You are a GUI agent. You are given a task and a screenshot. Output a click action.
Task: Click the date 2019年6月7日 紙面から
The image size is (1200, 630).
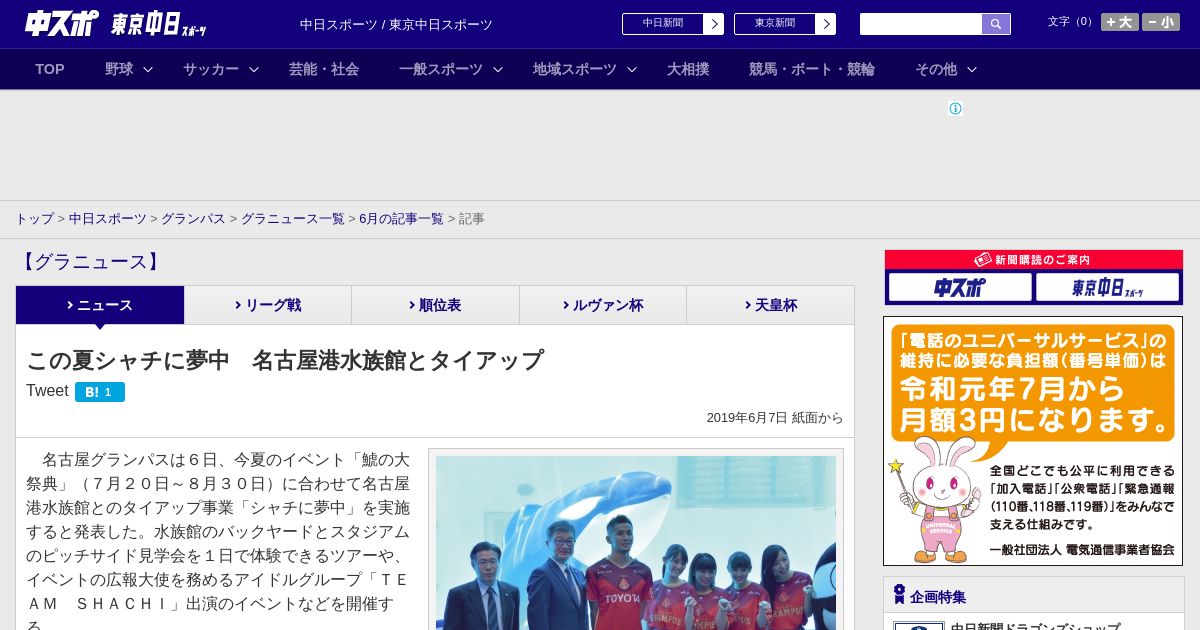(775, 418)
